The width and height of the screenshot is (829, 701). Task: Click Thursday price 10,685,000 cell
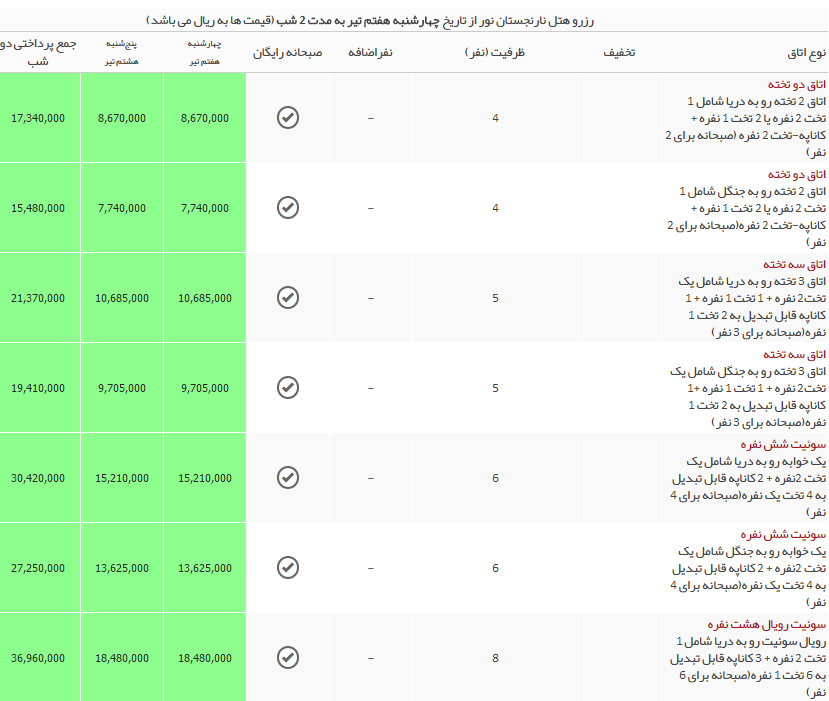pos(122,297)
